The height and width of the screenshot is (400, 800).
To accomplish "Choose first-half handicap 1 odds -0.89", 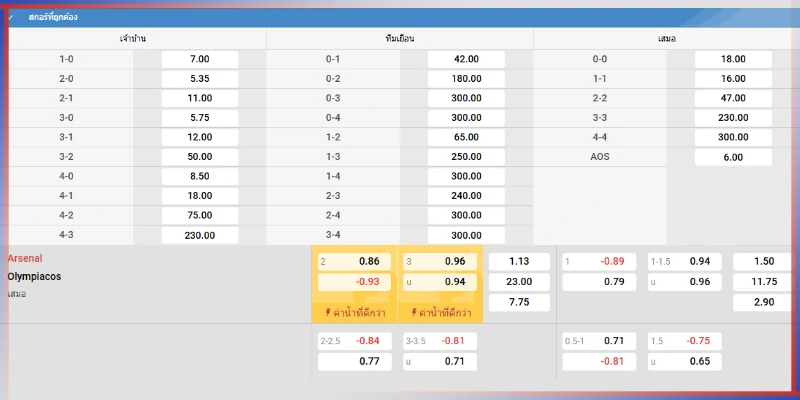I will pyautogui.click(x=599, y=261).
